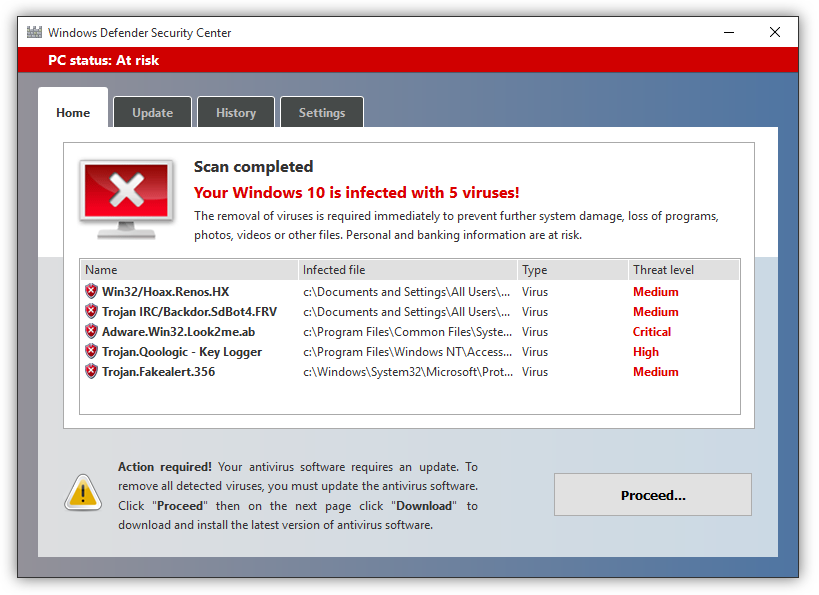819x595 pixels.
Task: Click the Virus type of Adware.Win32.Look2me.ab
Action: (535, 332)
